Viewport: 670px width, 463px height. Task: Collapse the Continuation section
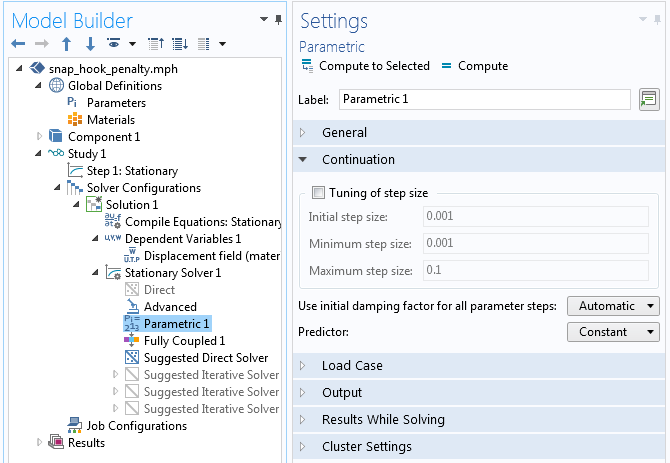tap(357, 160)
